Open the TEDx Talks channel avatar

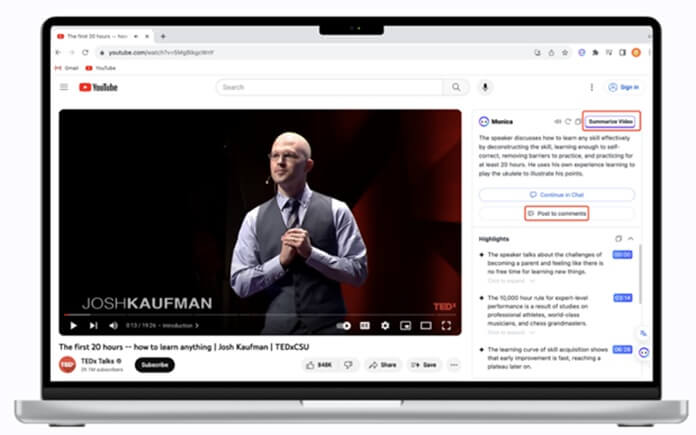(67, 365)
